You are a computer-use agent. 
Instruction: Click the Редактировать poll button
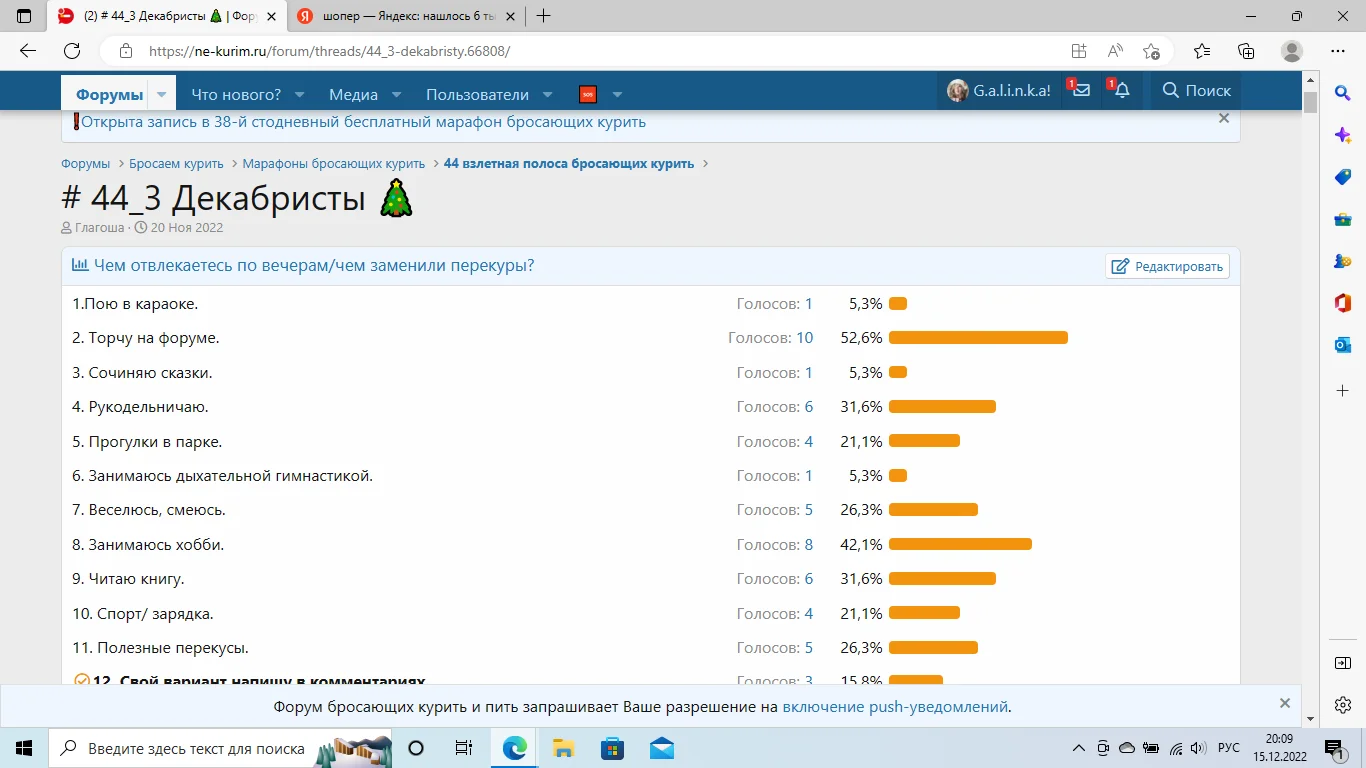coord(1167,266)
